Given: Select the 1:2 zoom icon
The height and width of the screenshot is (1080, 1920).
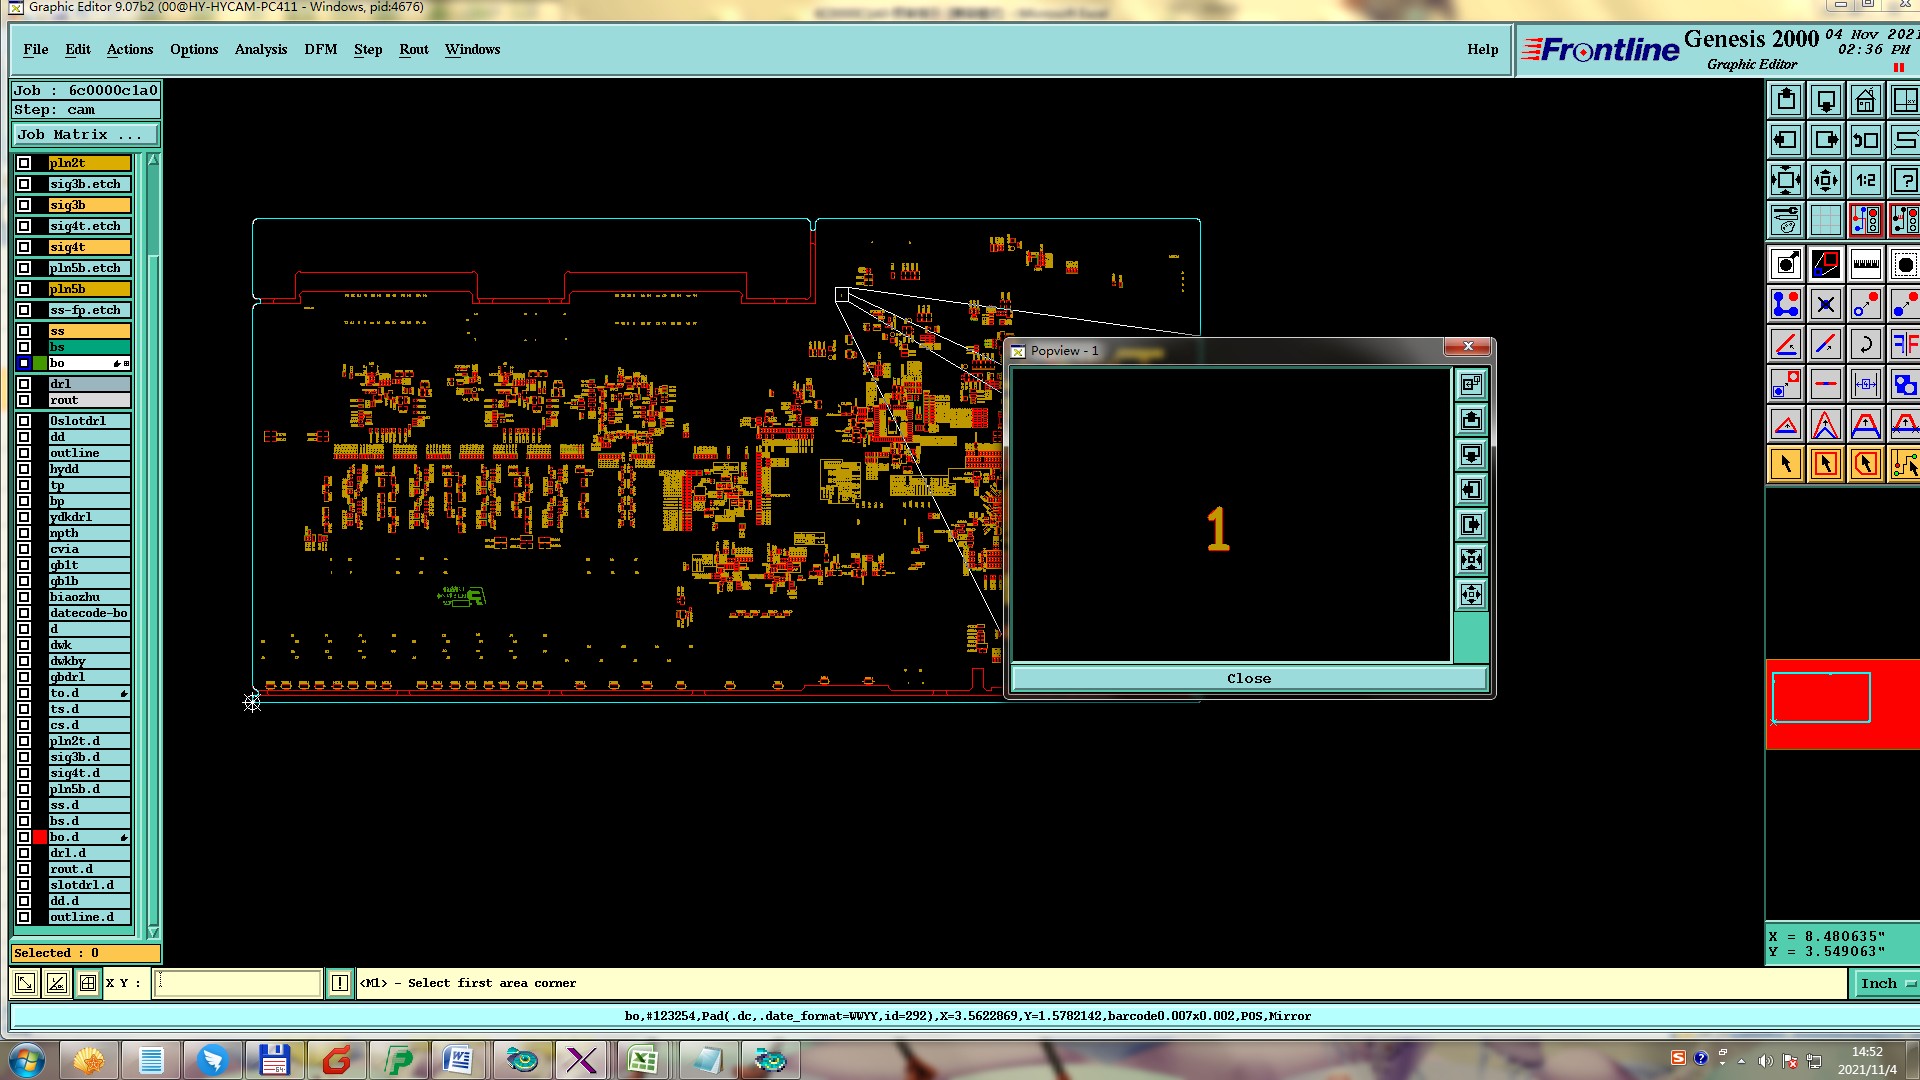Looking at the screenshot, I should click(1865, 181).
